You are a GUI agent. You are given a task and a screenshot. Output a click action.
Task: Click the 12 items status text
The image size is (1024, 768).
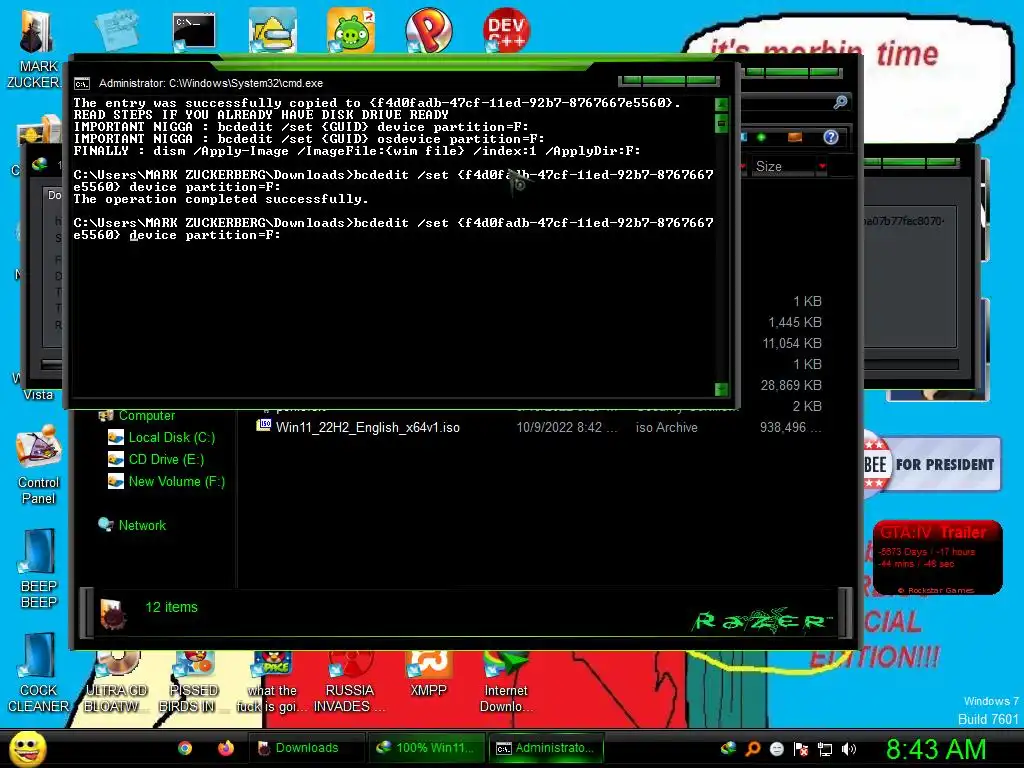(171, 607)
